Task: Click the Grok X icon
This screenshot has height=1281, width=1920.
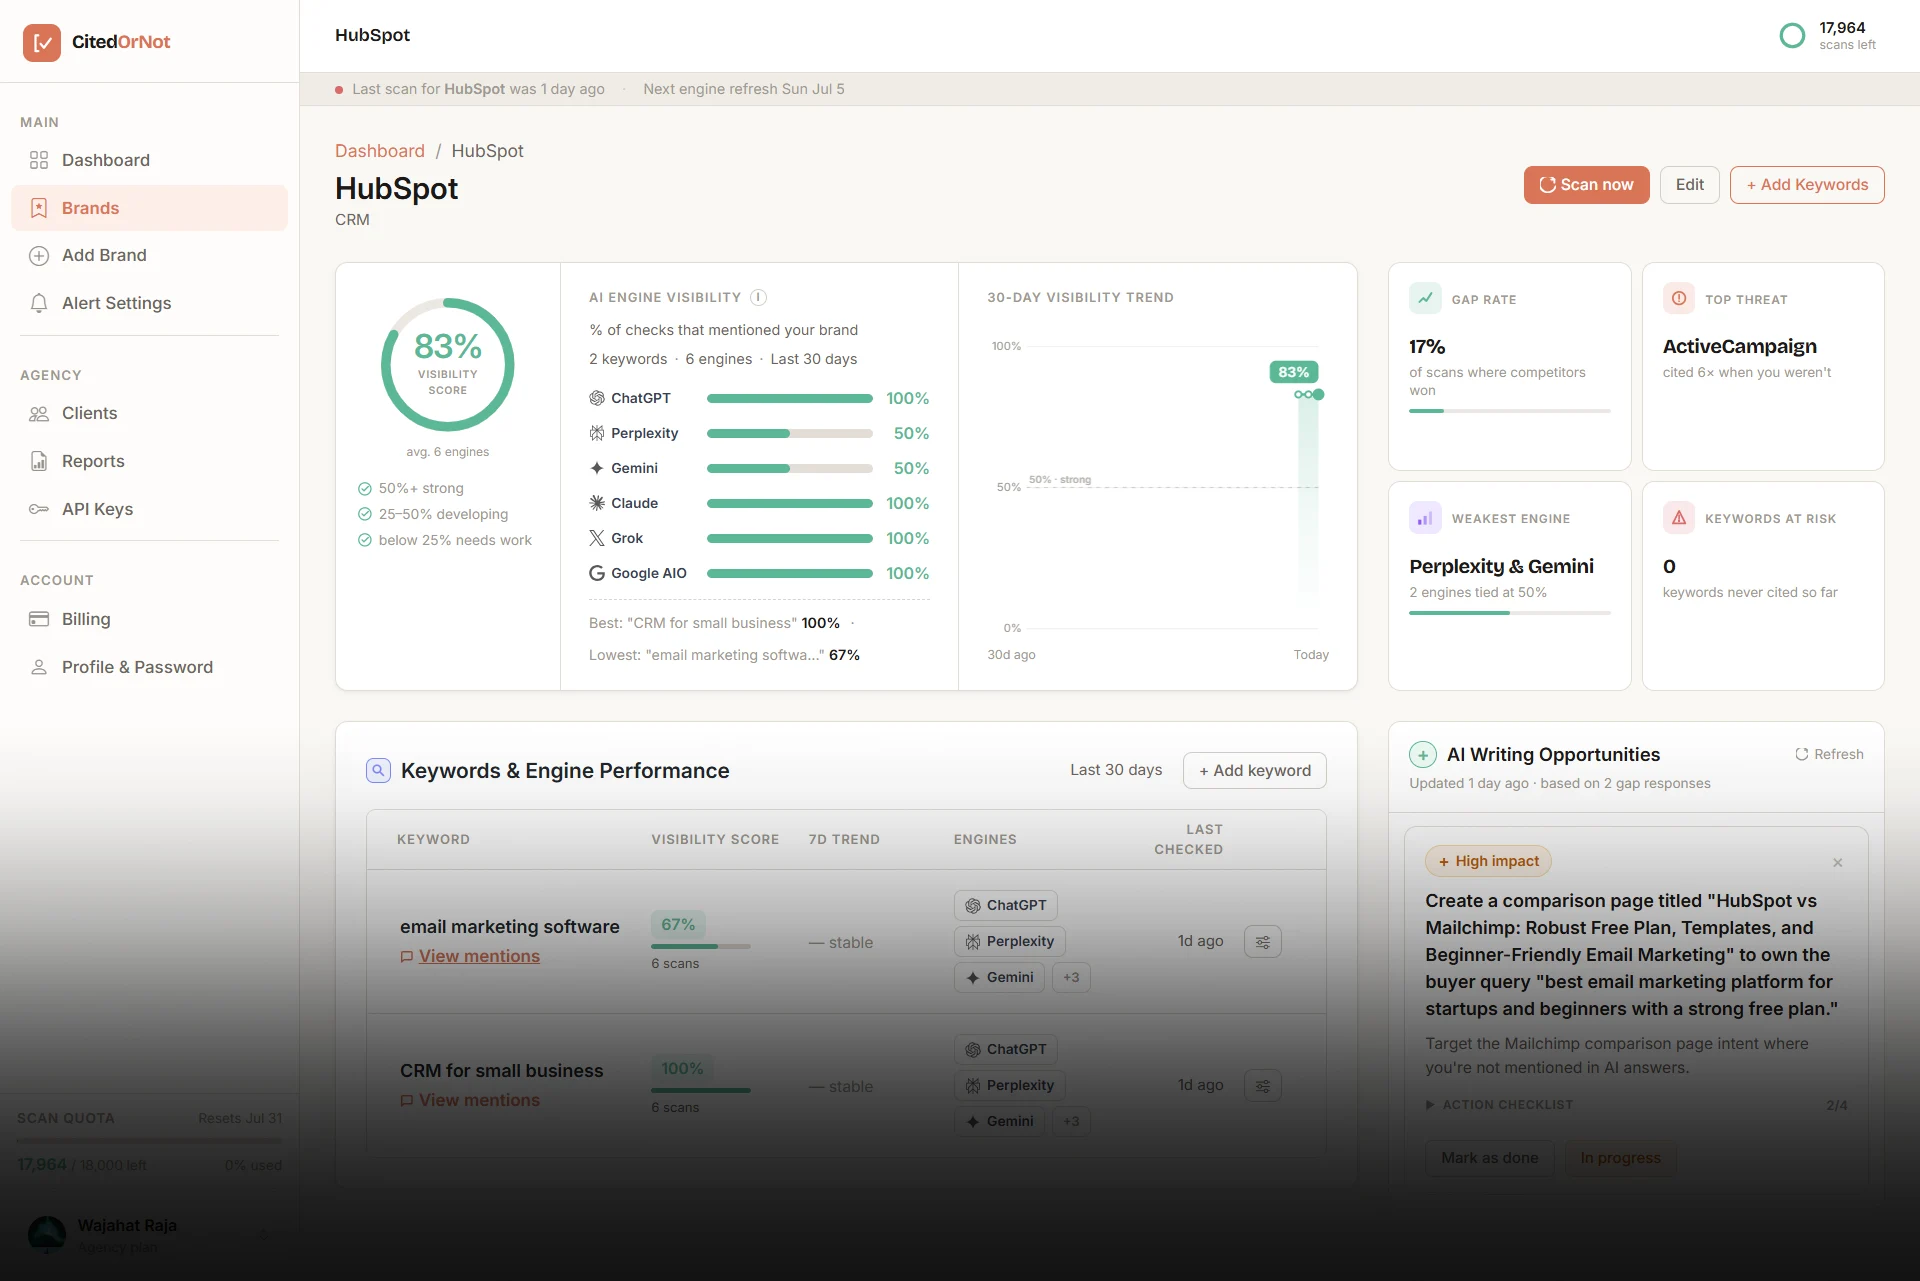Action: 597,538
